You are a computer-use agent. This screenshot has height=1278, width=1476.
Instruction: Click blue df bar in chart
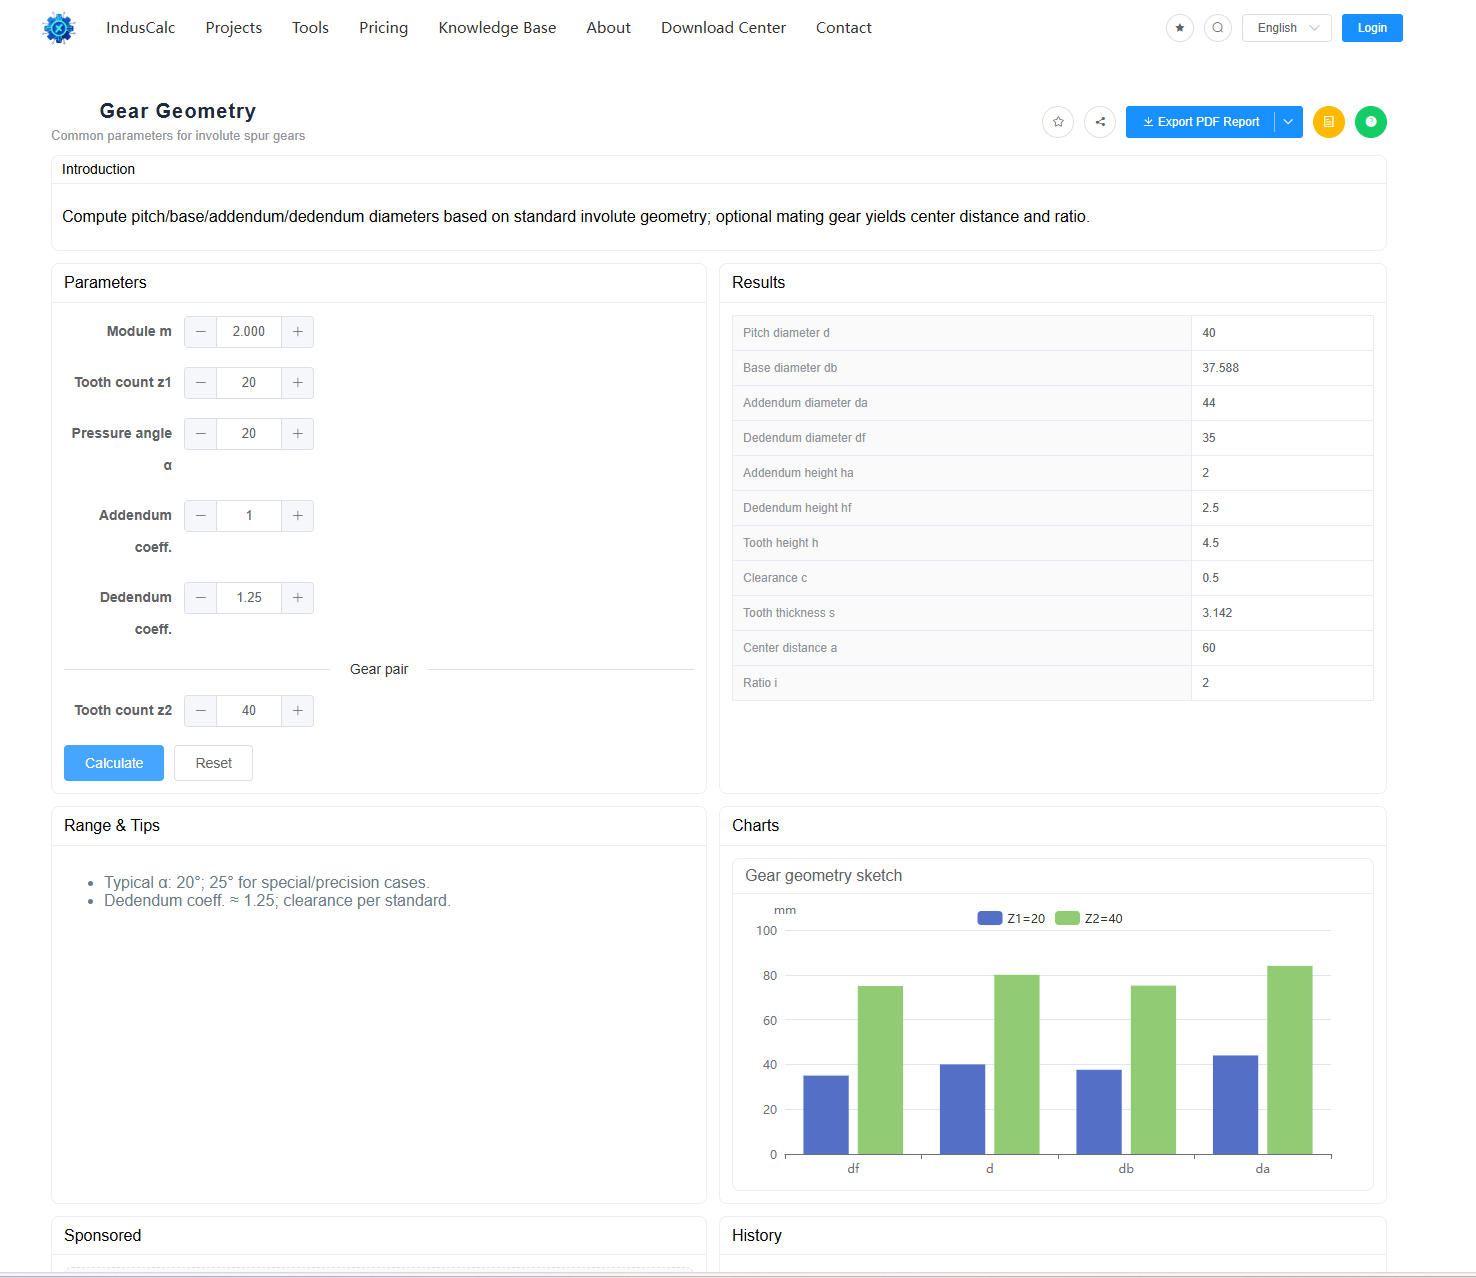(826, 1115)
